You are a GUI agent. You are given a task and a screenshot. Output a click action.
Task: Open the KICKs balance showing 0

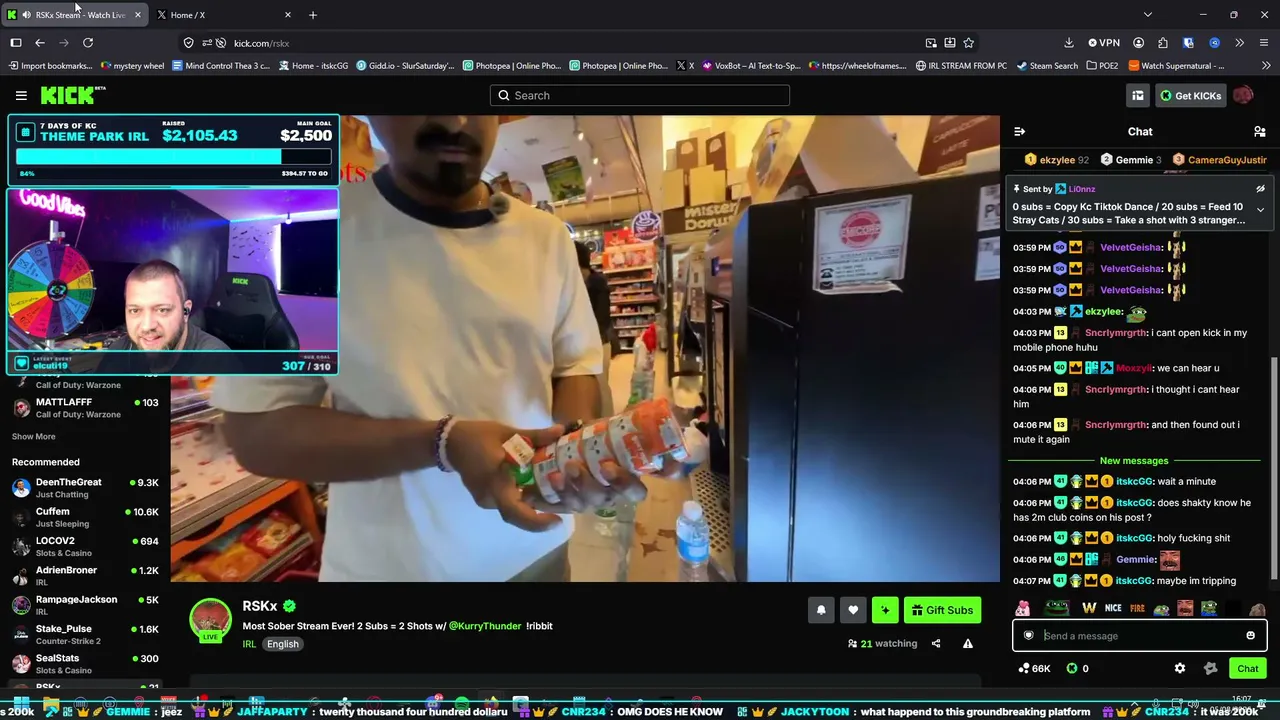click(x=1079, y=668)
